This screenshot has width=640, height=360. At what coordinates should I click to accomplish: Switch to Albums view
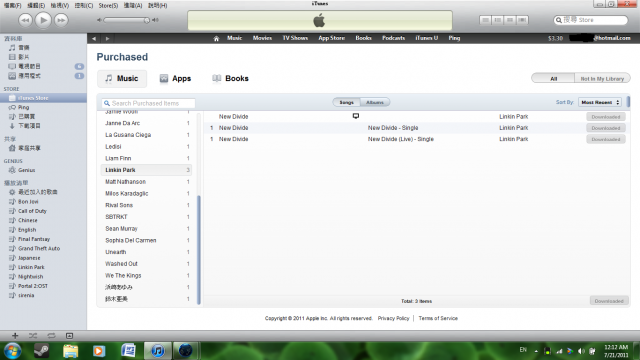[x=375, y=102]
